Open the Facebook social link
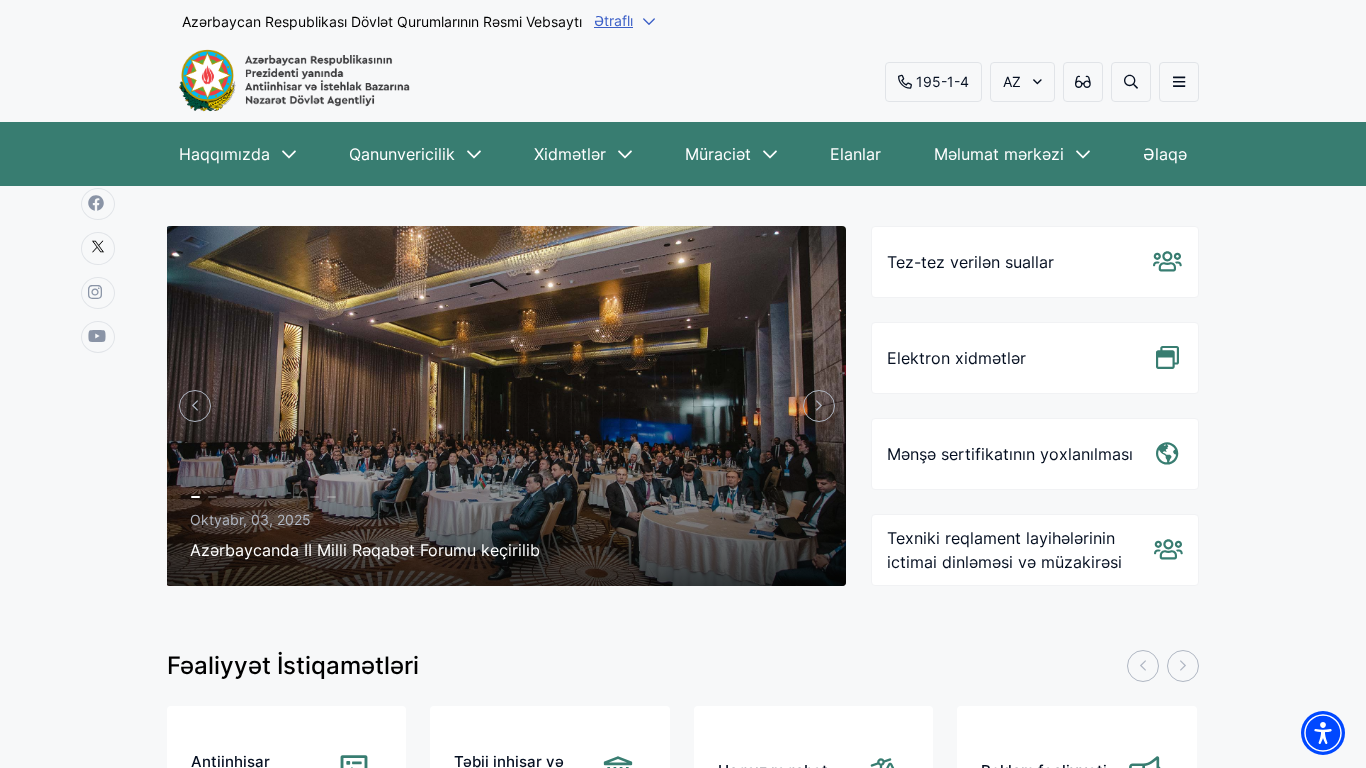1366x768 pixels. coord(97,203)
